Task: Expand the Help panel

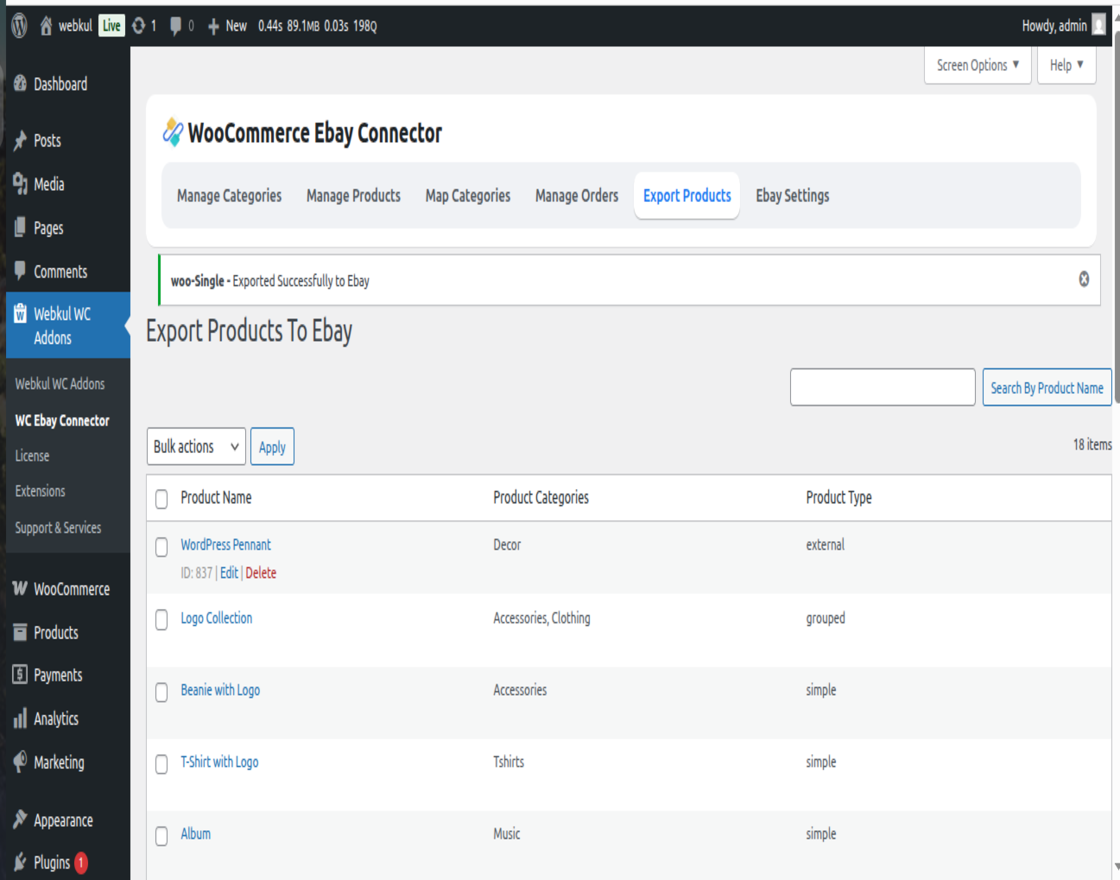Action: click(1066, 65)
